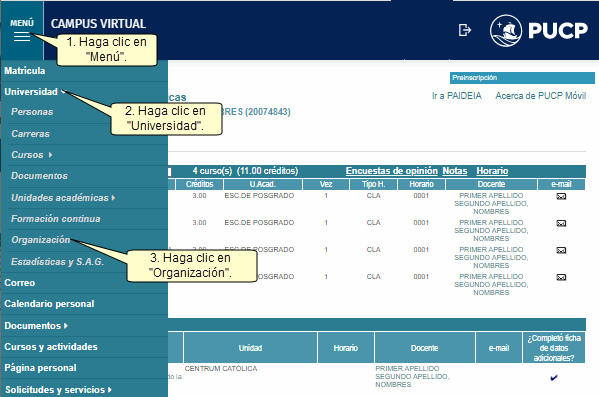Expand Solicitudes y servicios submenu

pyautogui.click(x=110, y=390)
